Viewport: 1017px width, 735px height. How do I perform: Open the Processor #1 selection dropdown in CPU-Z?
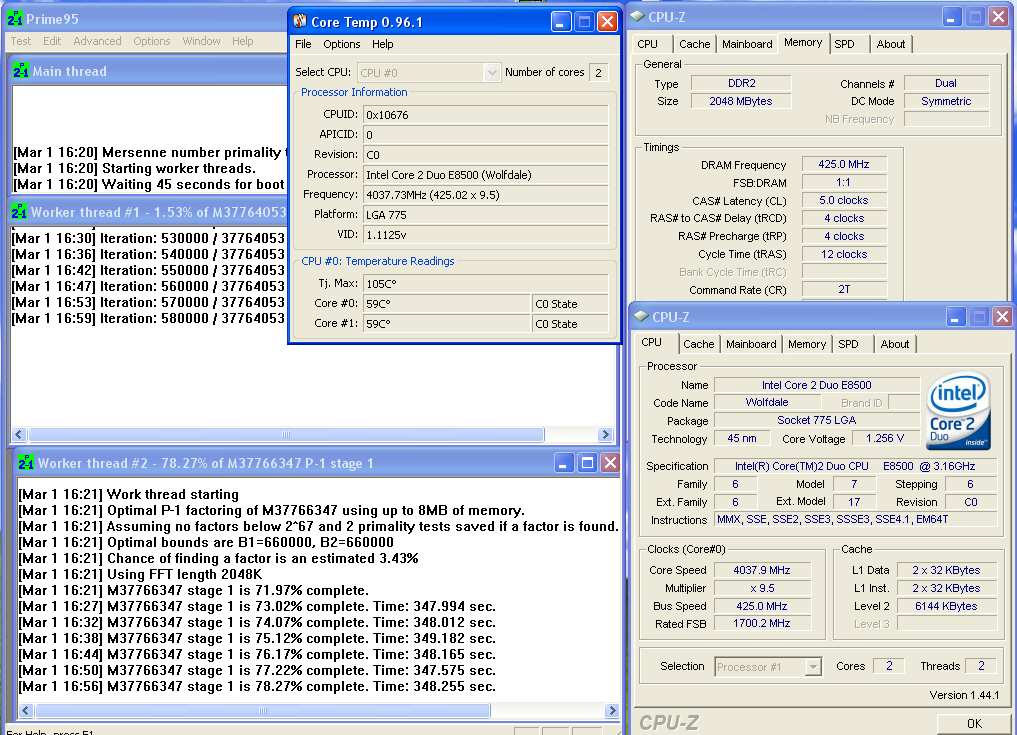tap(813, 667)
